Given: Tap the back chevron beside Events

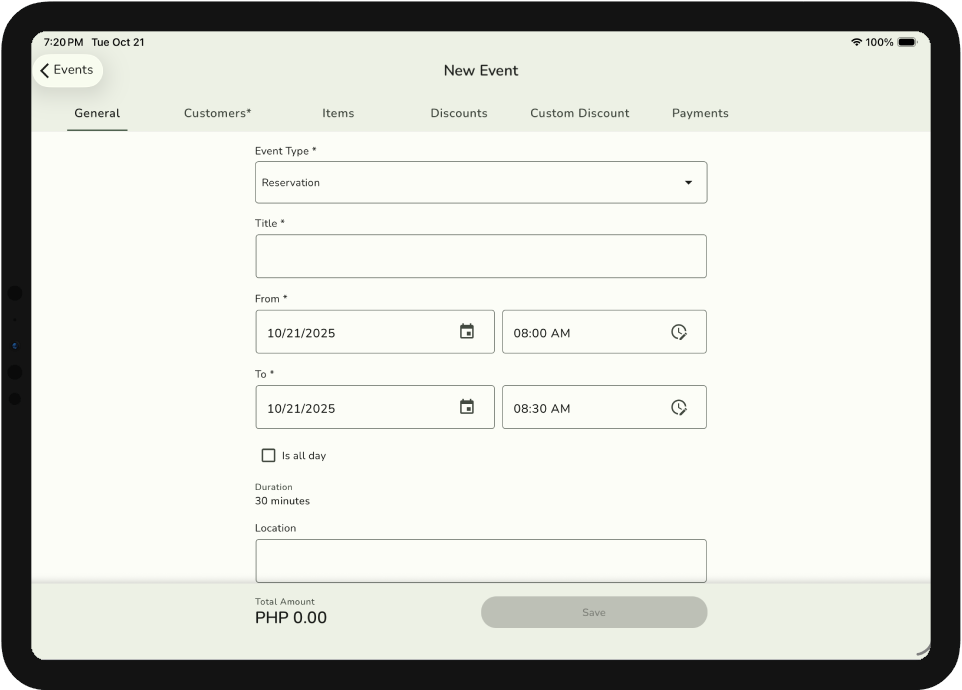Looking at the screenshot, I should pyautogui.click(x=45, y=71).
